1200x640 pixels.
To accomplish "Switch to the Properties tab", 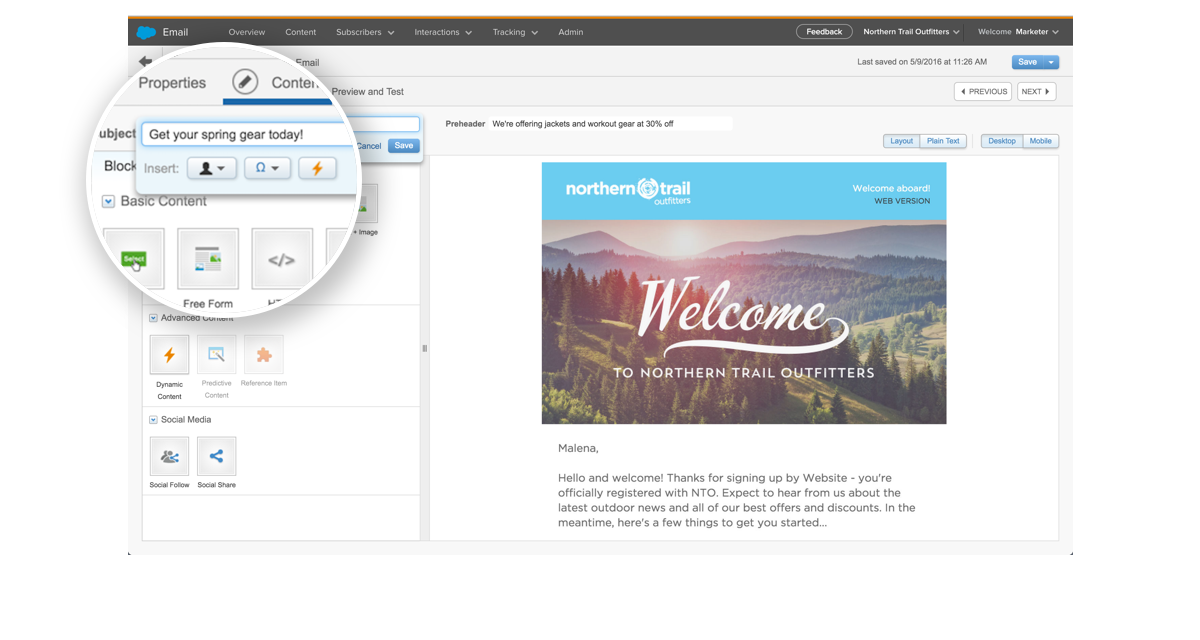I will coord(172,83).
